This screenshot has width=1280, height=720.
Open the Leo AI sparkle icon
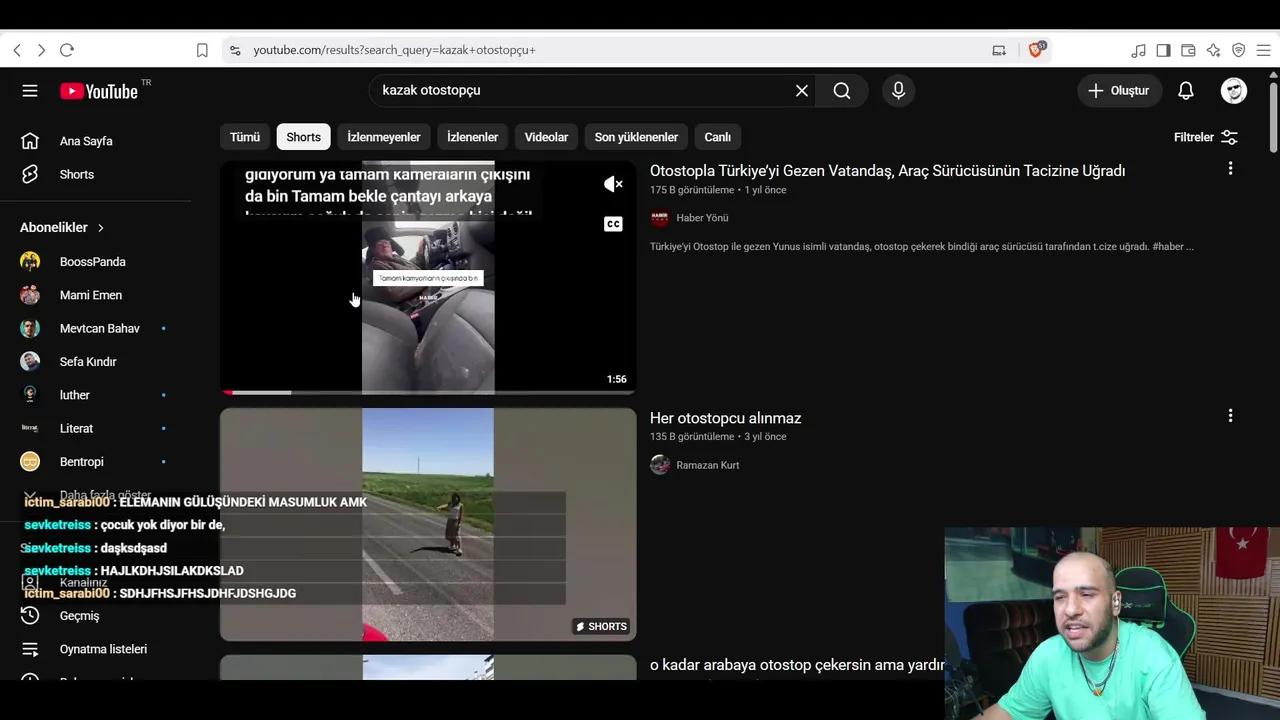1213,50
